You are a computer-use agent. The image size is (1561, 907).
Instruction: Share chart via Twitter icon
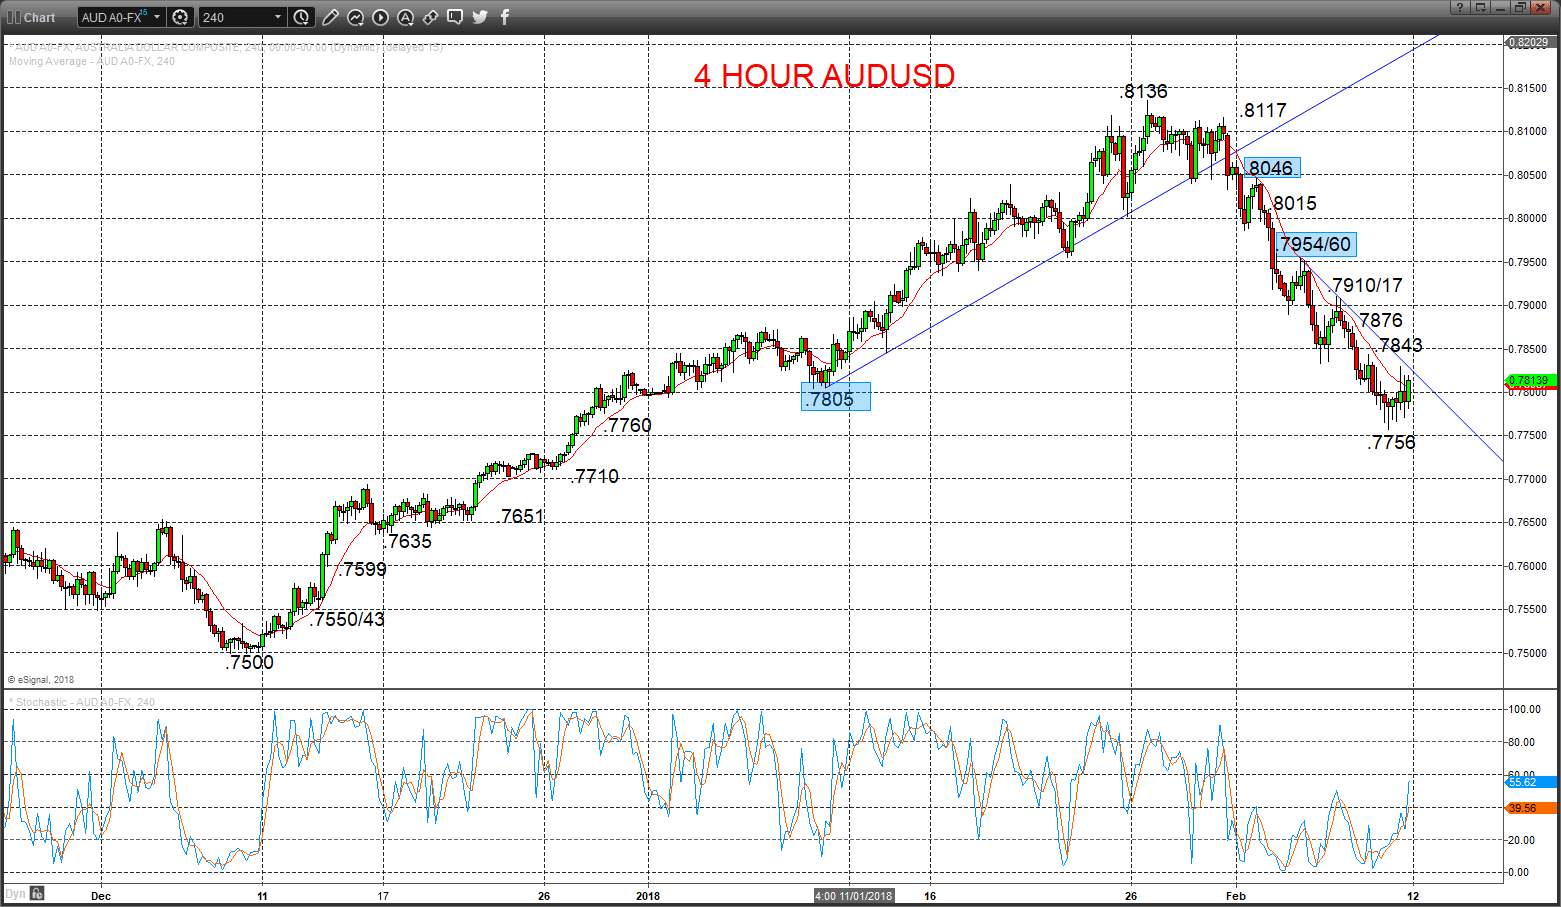coord(480,17)
